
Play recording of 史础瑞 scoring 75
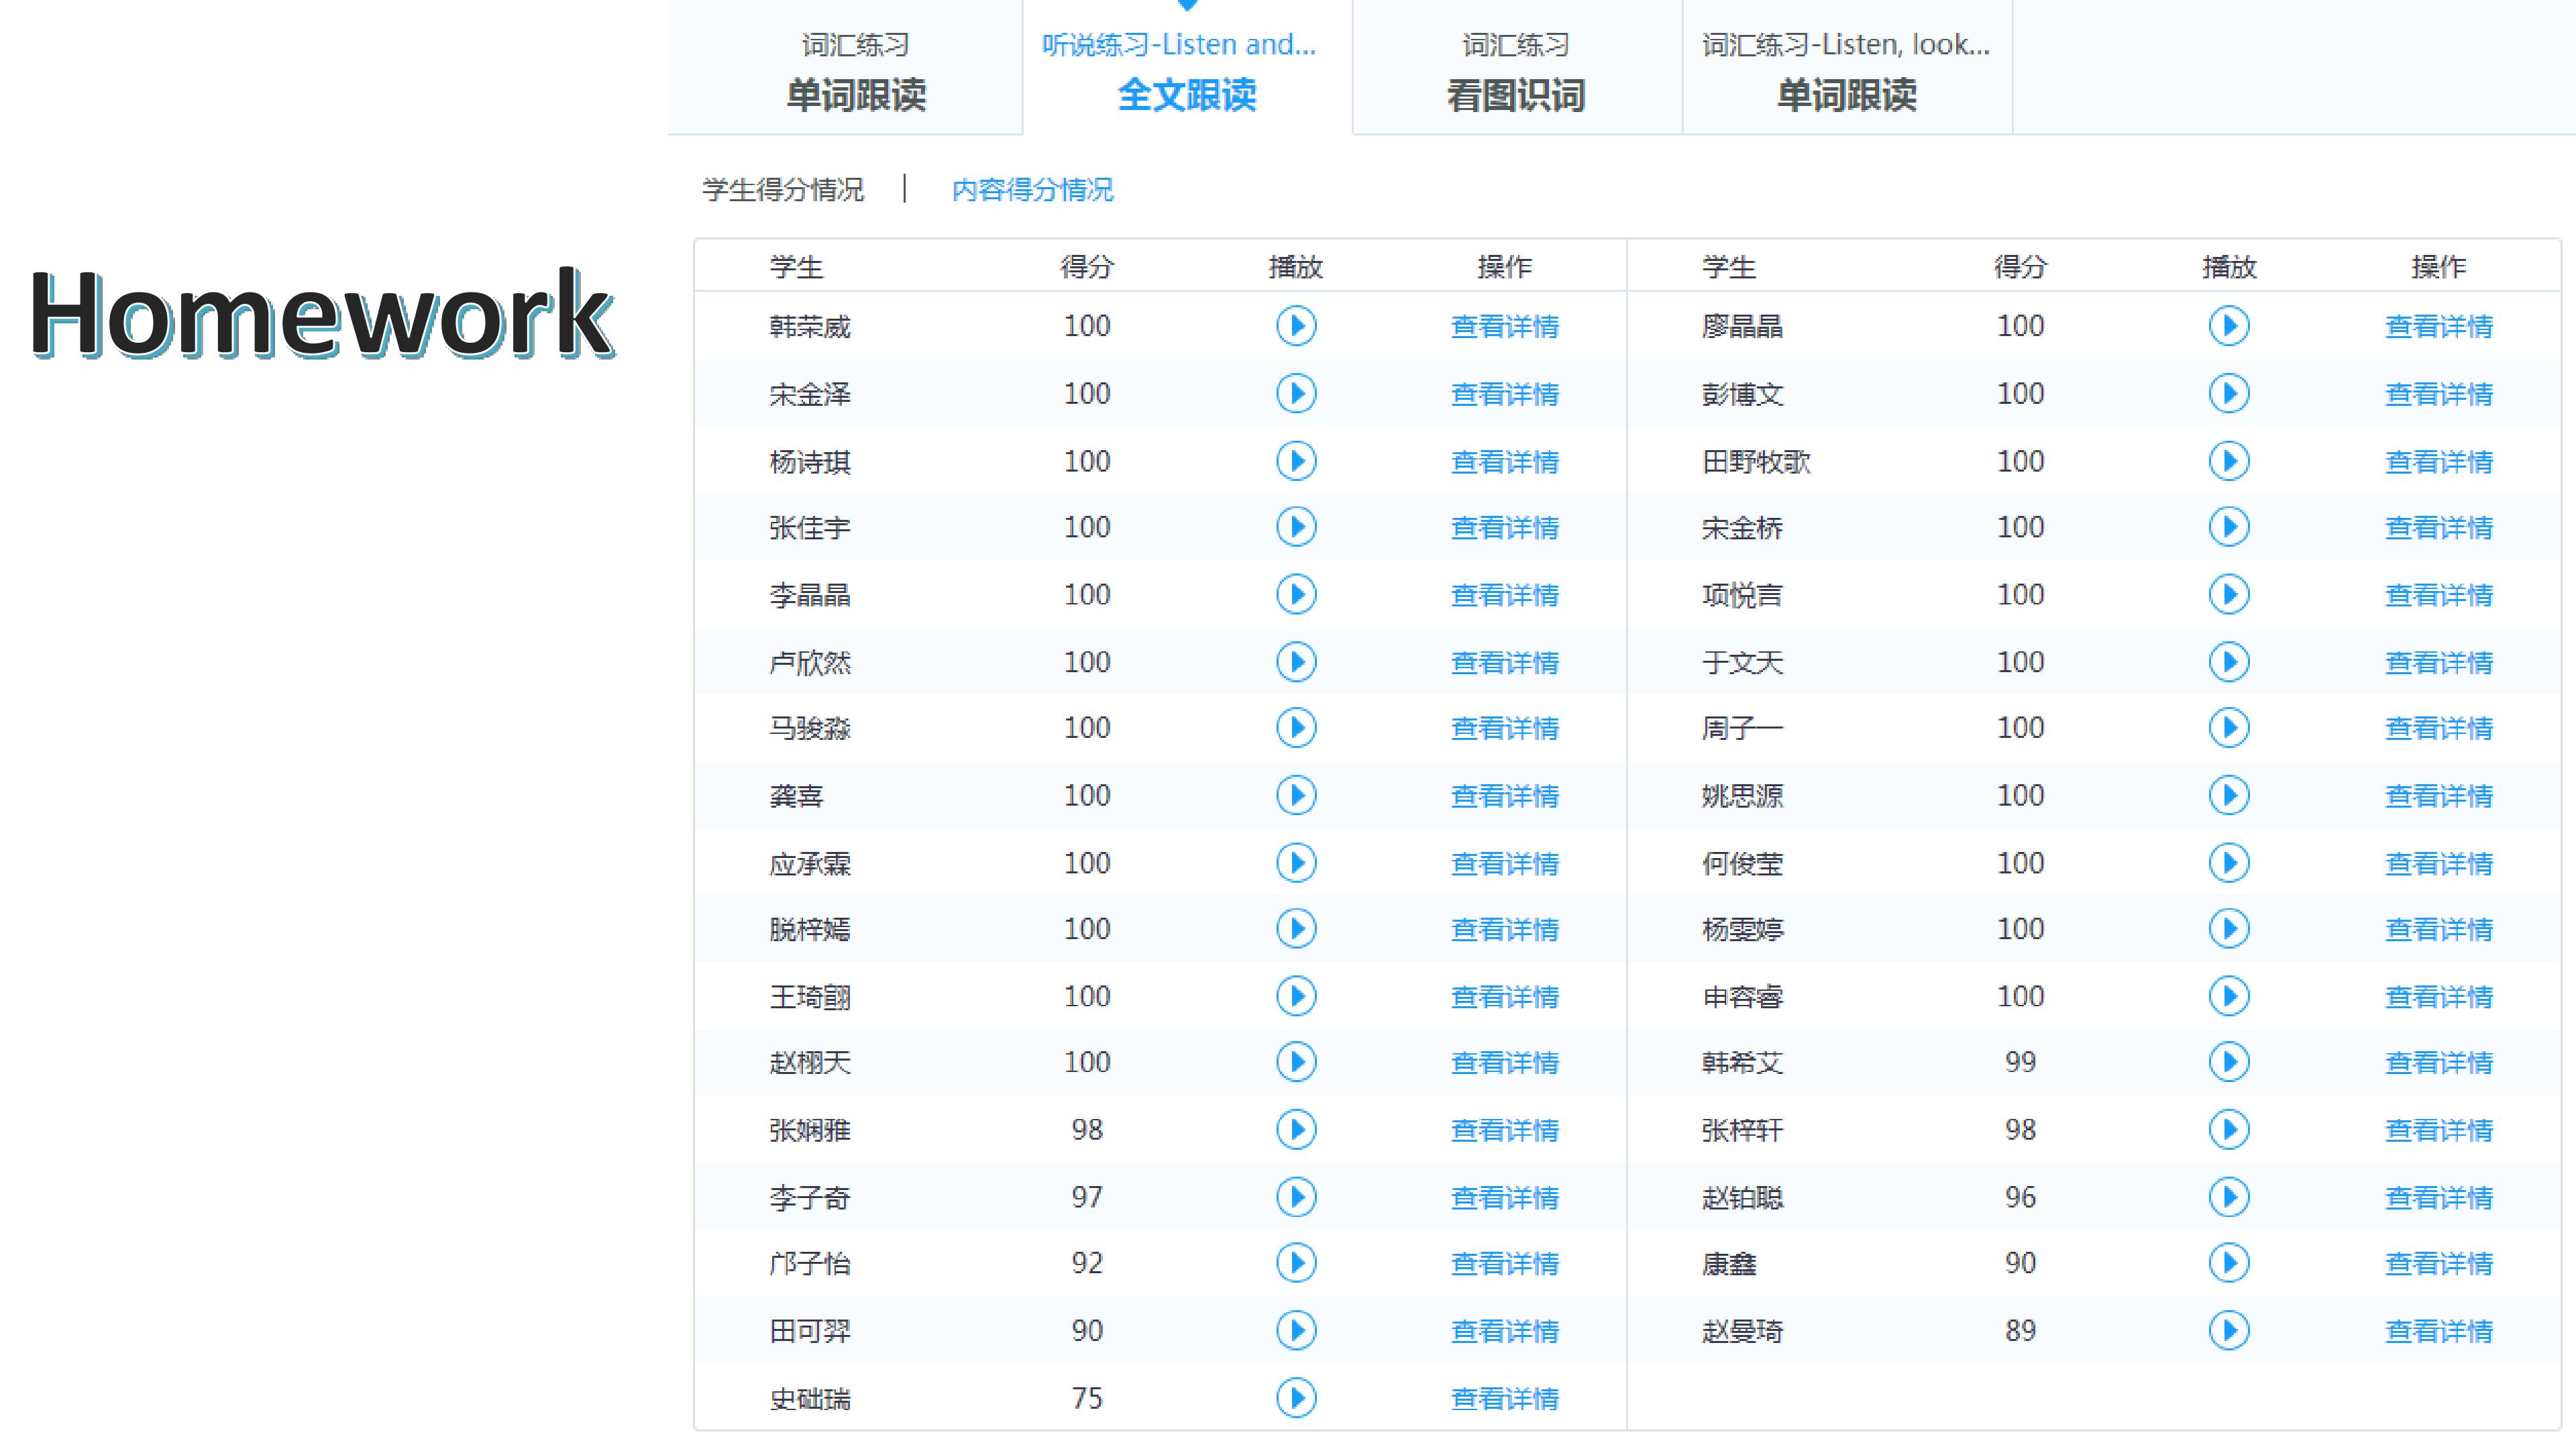(x=1296, y=1397)
